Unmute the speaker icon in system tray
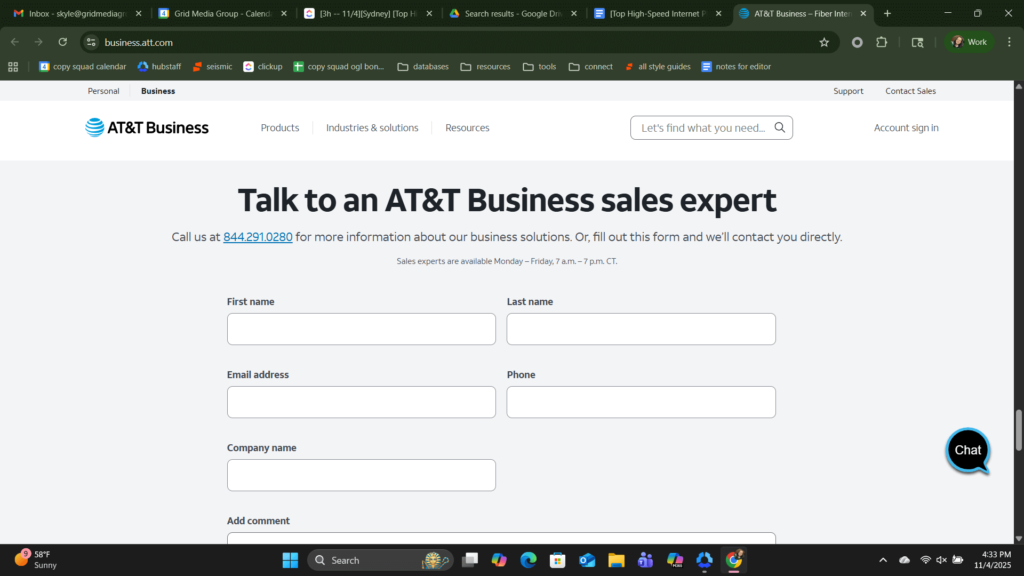 pos(940,560)
